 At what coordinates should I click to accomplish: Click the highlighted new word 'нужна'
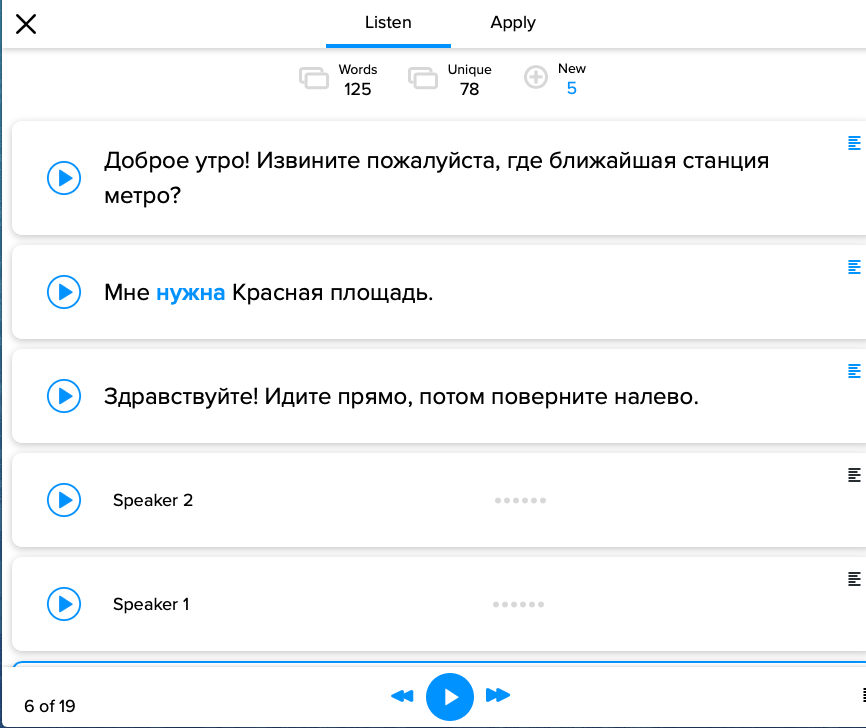(190, 293)
